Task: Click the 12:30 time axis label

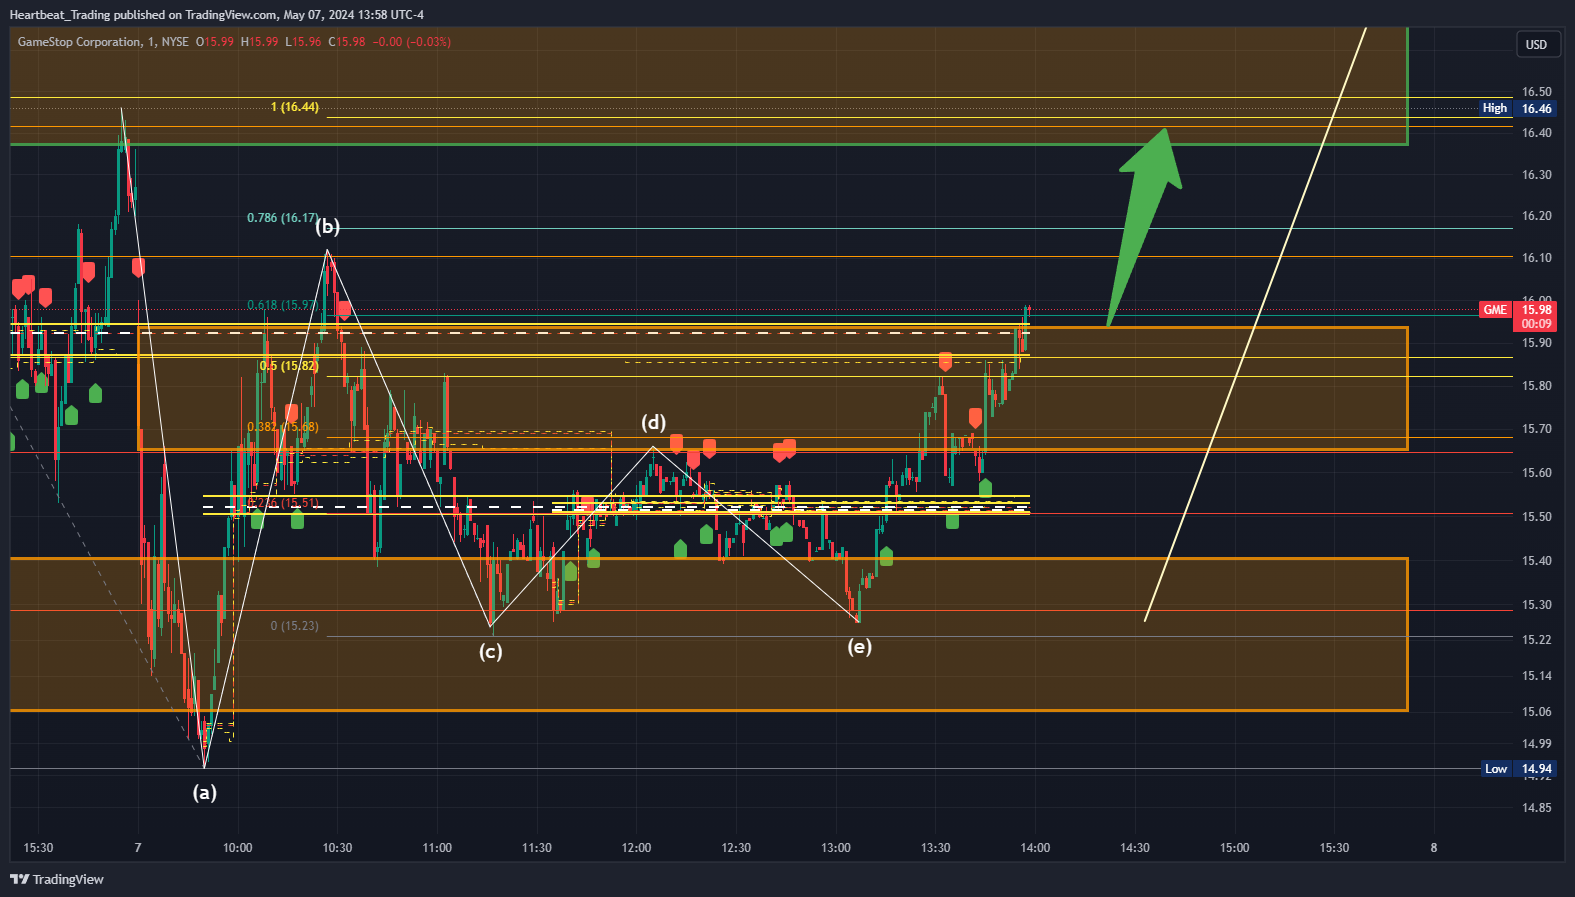Action: (736, 848)
